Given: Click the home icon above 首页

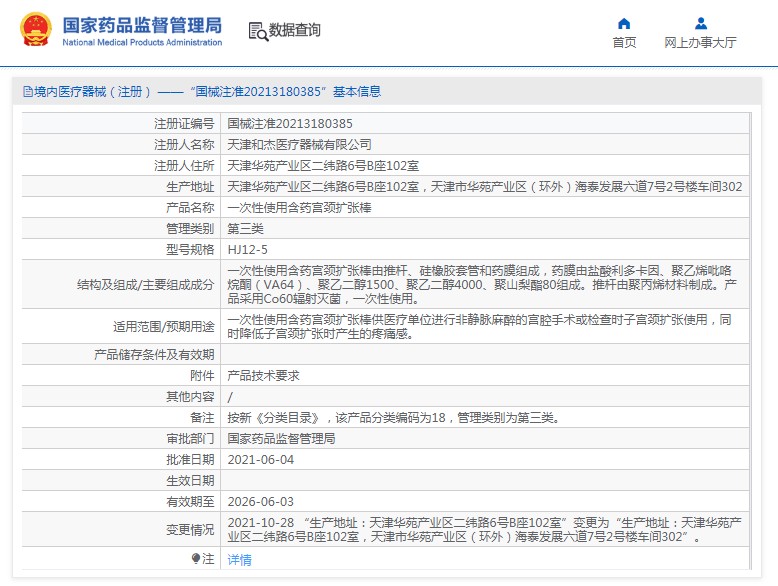Looking at the screenshot, I should pyautogui.click(x=624, y=23).
